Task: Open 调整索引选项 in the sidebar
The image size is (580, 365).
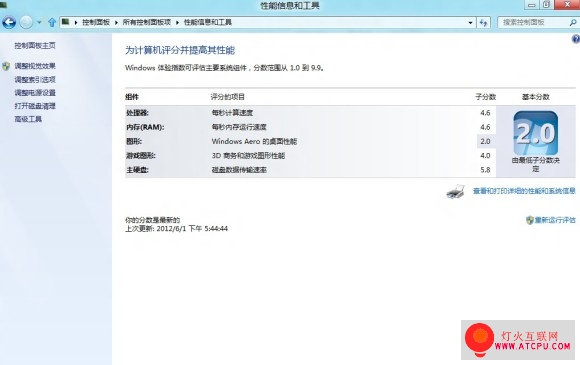Action: click(35, 80)
